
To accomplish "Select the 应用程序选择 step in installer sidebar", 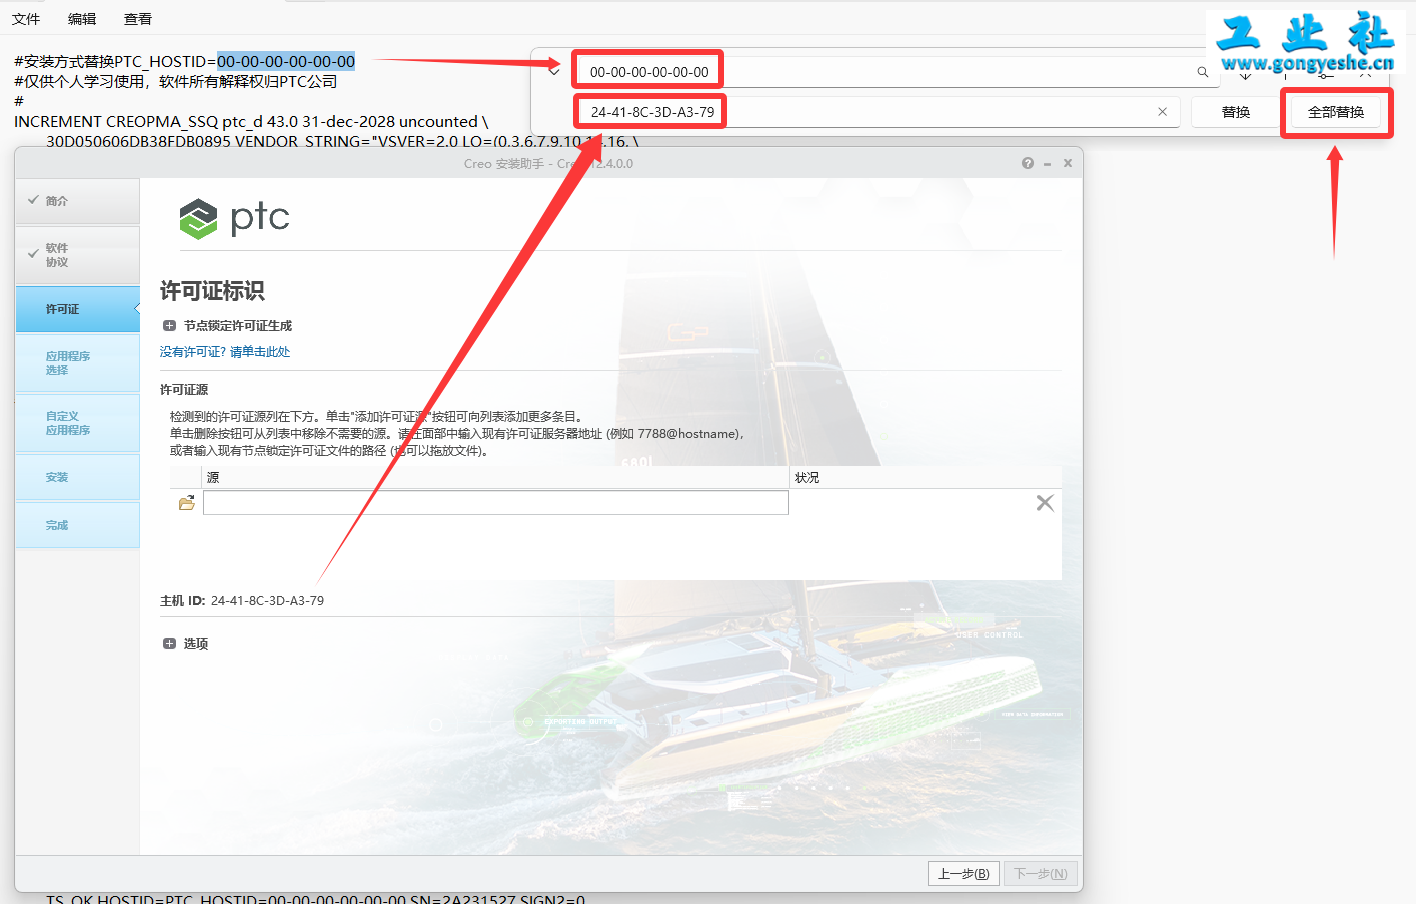I will pyautogui.click(x=77, y=363).
